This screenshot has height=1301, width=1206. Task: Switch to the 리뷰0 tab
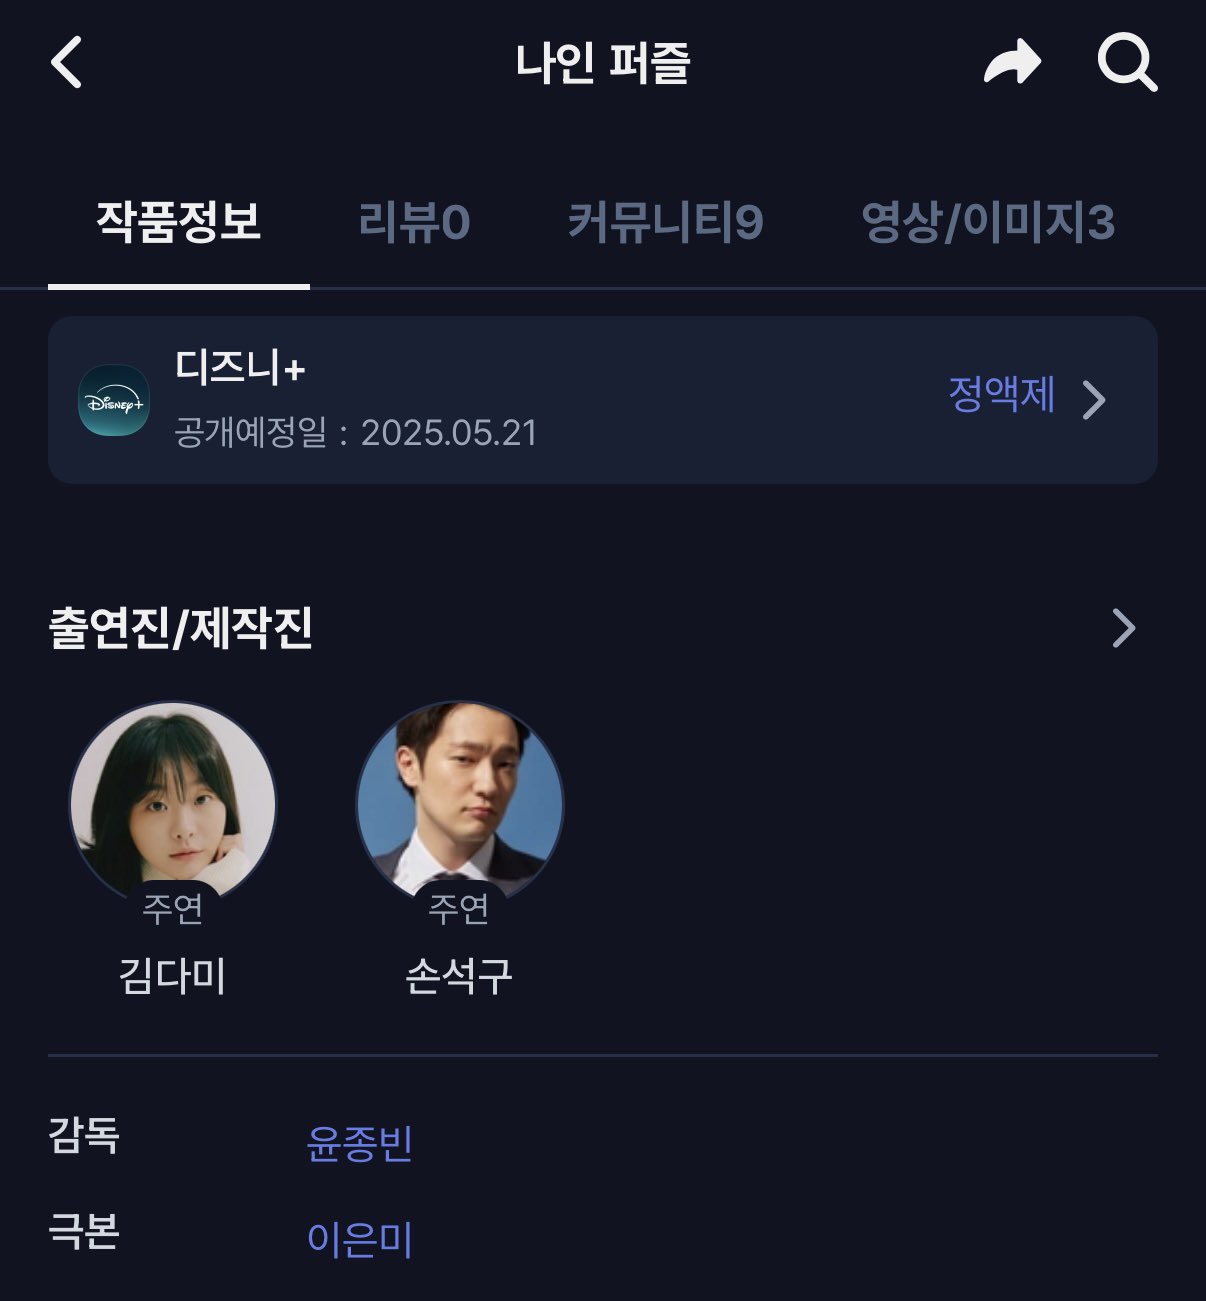pos(414,222)
